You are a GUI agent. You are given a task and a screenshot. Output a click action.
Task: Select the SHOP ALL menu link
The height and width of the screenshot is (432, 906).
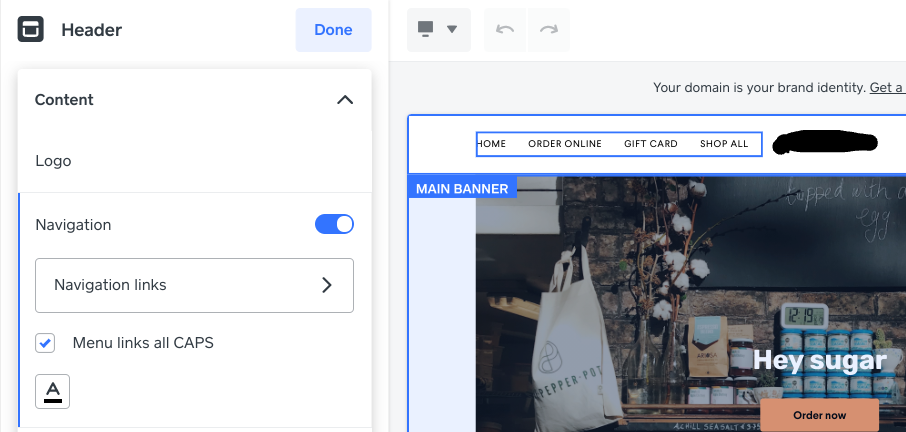click(x=724, y=144)
